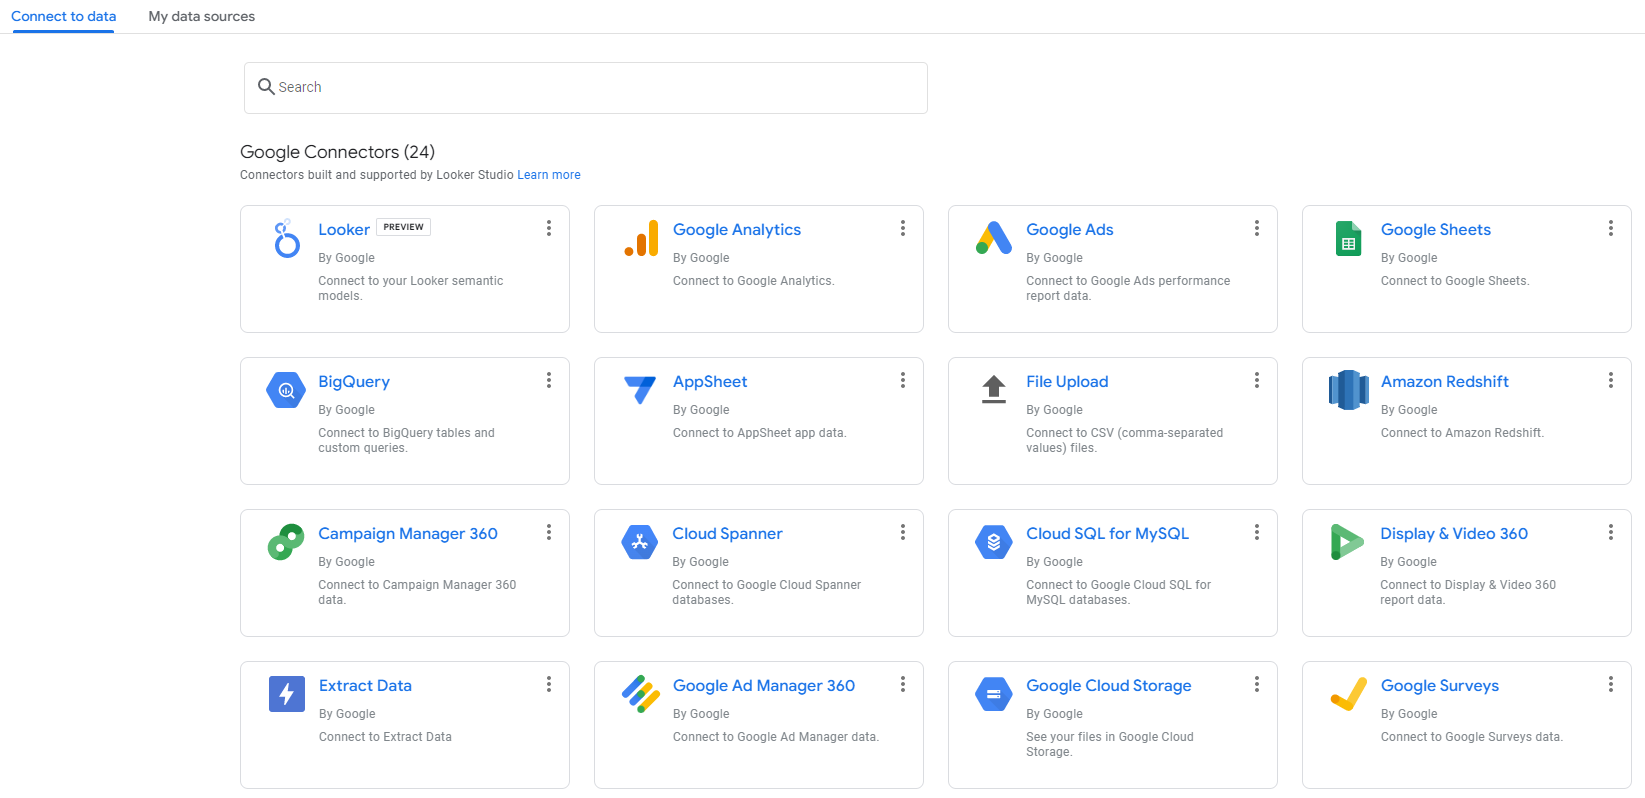Viewport: 1645px width, 798px height.
Task: Click the Amazon Redshift logo icon
Action: (x=1348, y=390)
